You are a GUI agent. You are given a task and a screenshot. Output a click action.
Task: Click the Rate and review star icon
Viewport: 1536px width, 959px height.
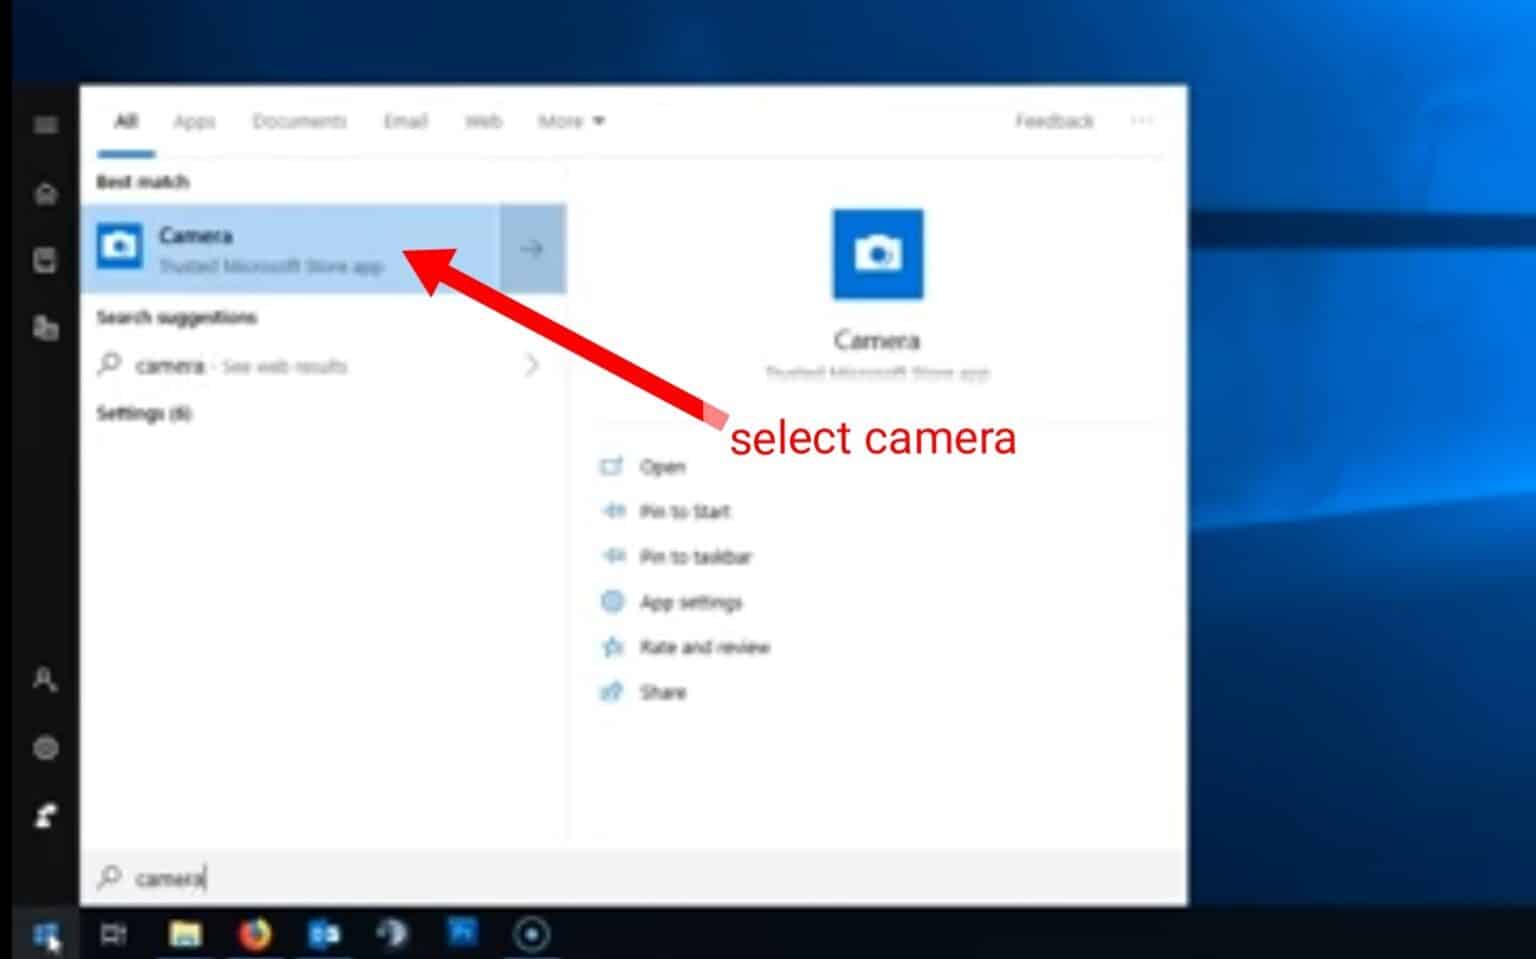613,647
